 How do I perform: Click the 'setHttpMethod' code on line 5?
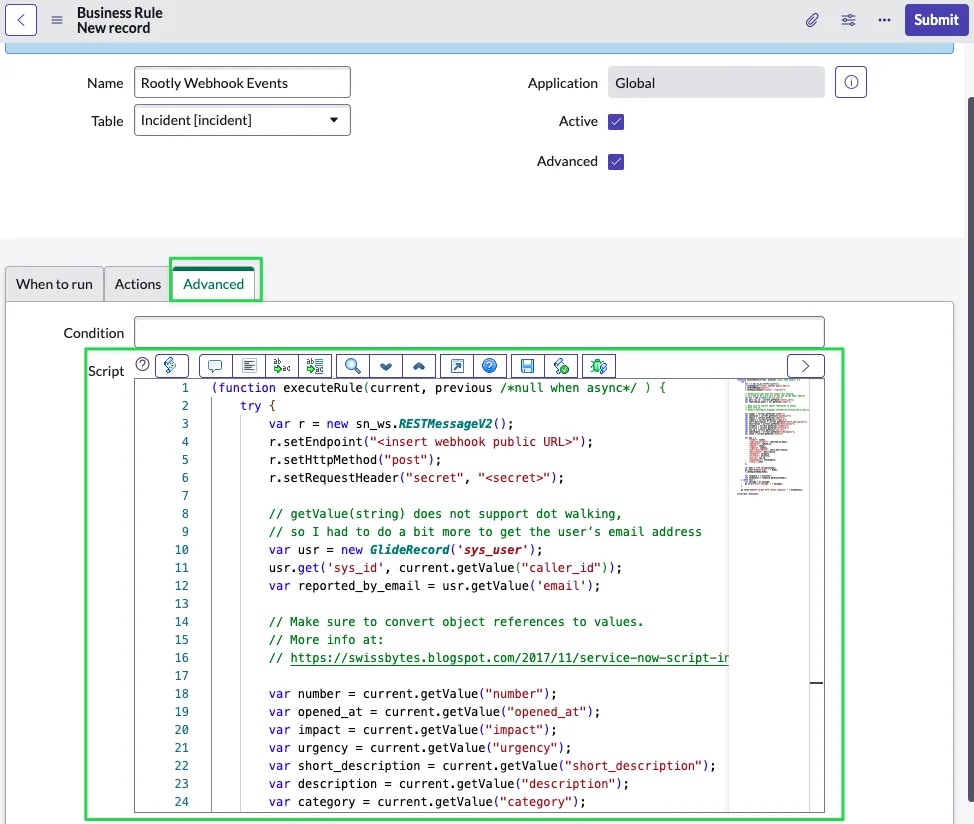pyautogui.click(x=329, y=460)
